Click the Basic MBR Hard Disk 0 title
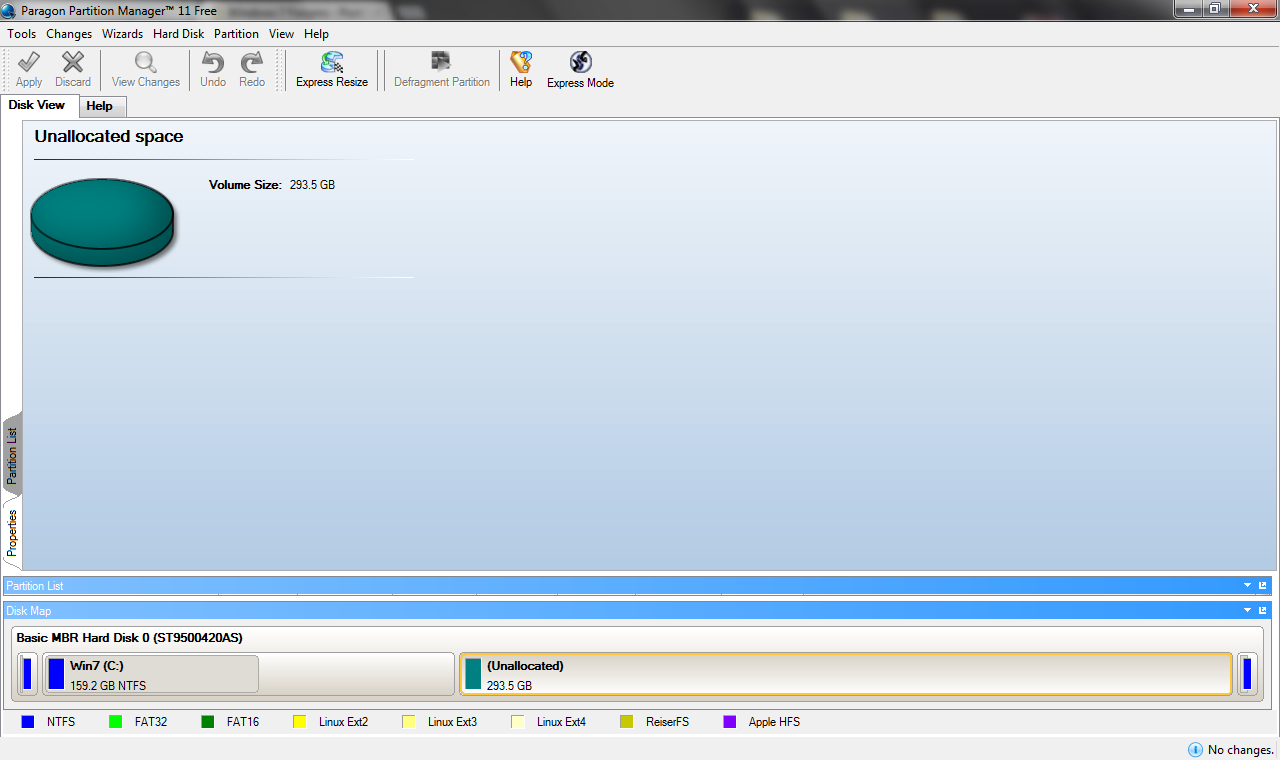Screen dimensions: 1280x760 pos(129,637)
